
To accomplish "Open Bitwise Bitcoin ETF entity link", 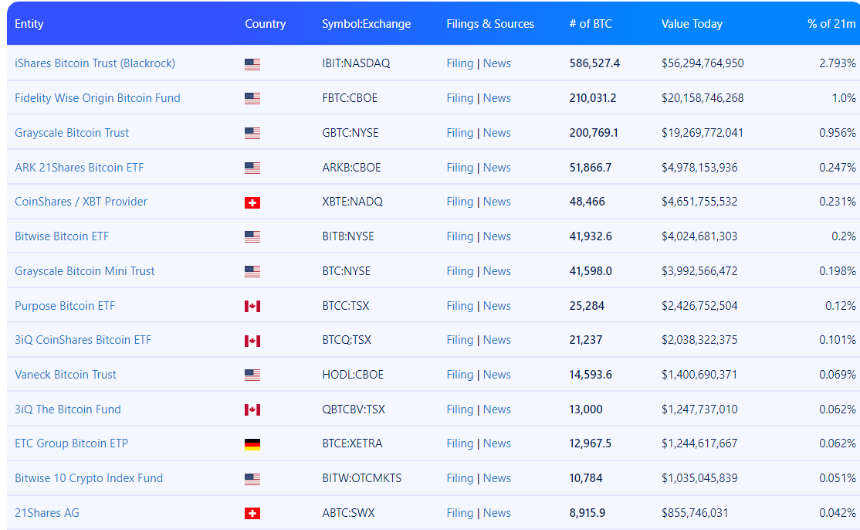I will click(61, 236).
